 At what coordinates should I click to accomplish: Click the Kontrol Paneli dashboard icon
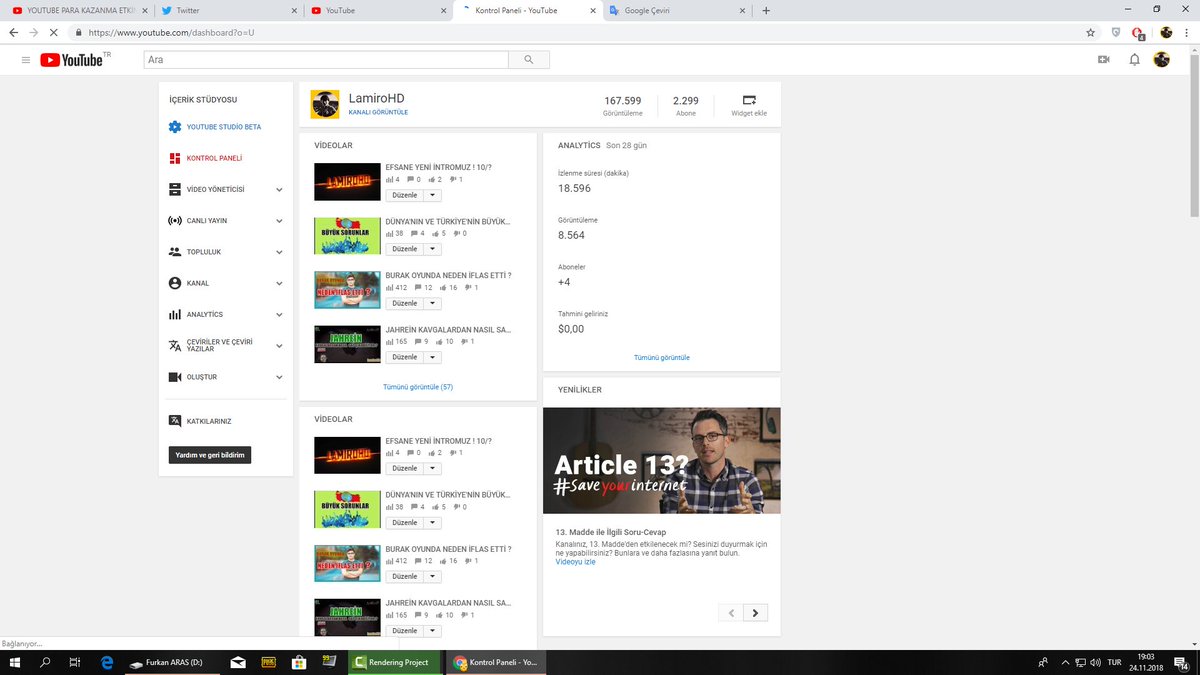click(x=175, y=158)
